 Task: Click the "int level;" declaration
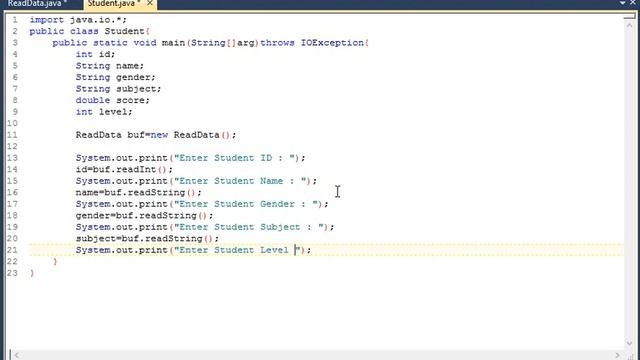click(x=104, y=111)
